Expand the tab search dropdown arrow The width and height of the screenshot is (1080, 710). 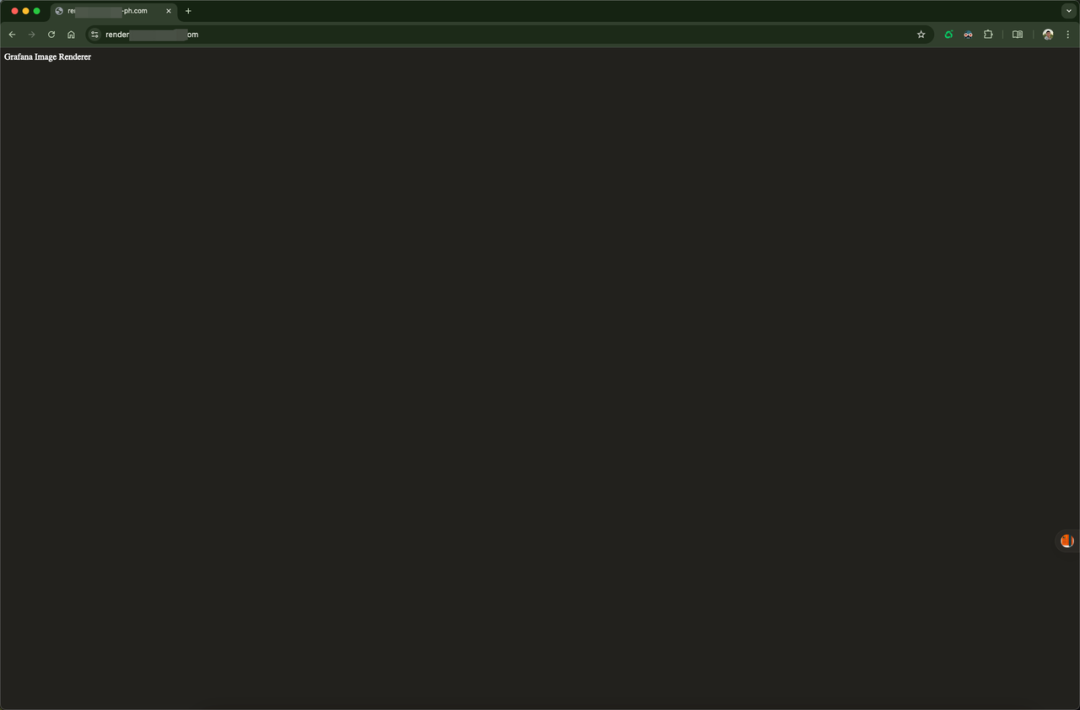point(1068,11)
